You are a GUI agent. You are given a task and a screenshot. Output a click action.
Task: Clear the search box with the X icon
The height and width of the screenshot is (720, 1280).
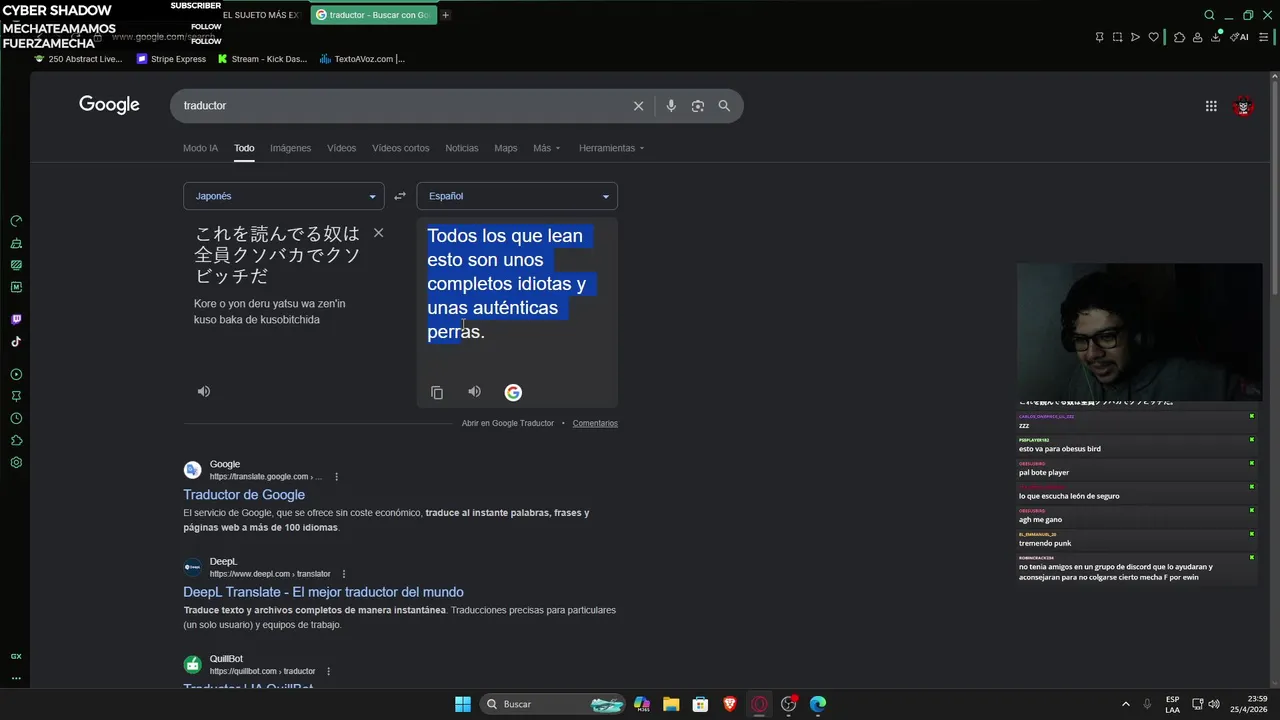(x=638, y=106)
